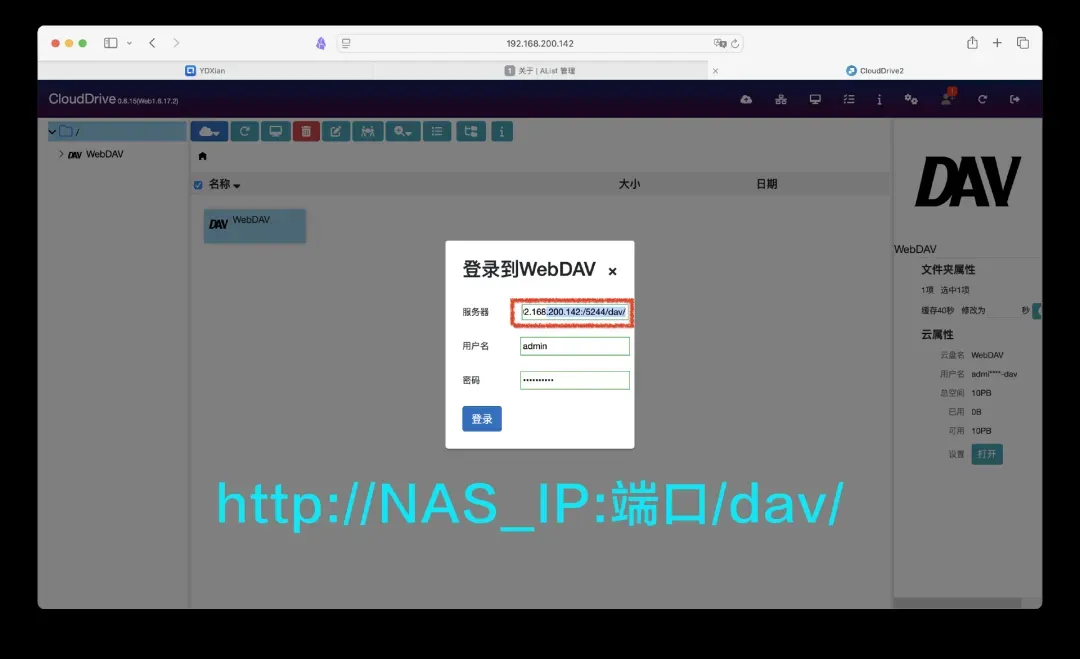Image resolution: width=1080 pixels, height=659 pixels.
Task: Open the task list icon in the header
Action: click(x=849, y=100)
